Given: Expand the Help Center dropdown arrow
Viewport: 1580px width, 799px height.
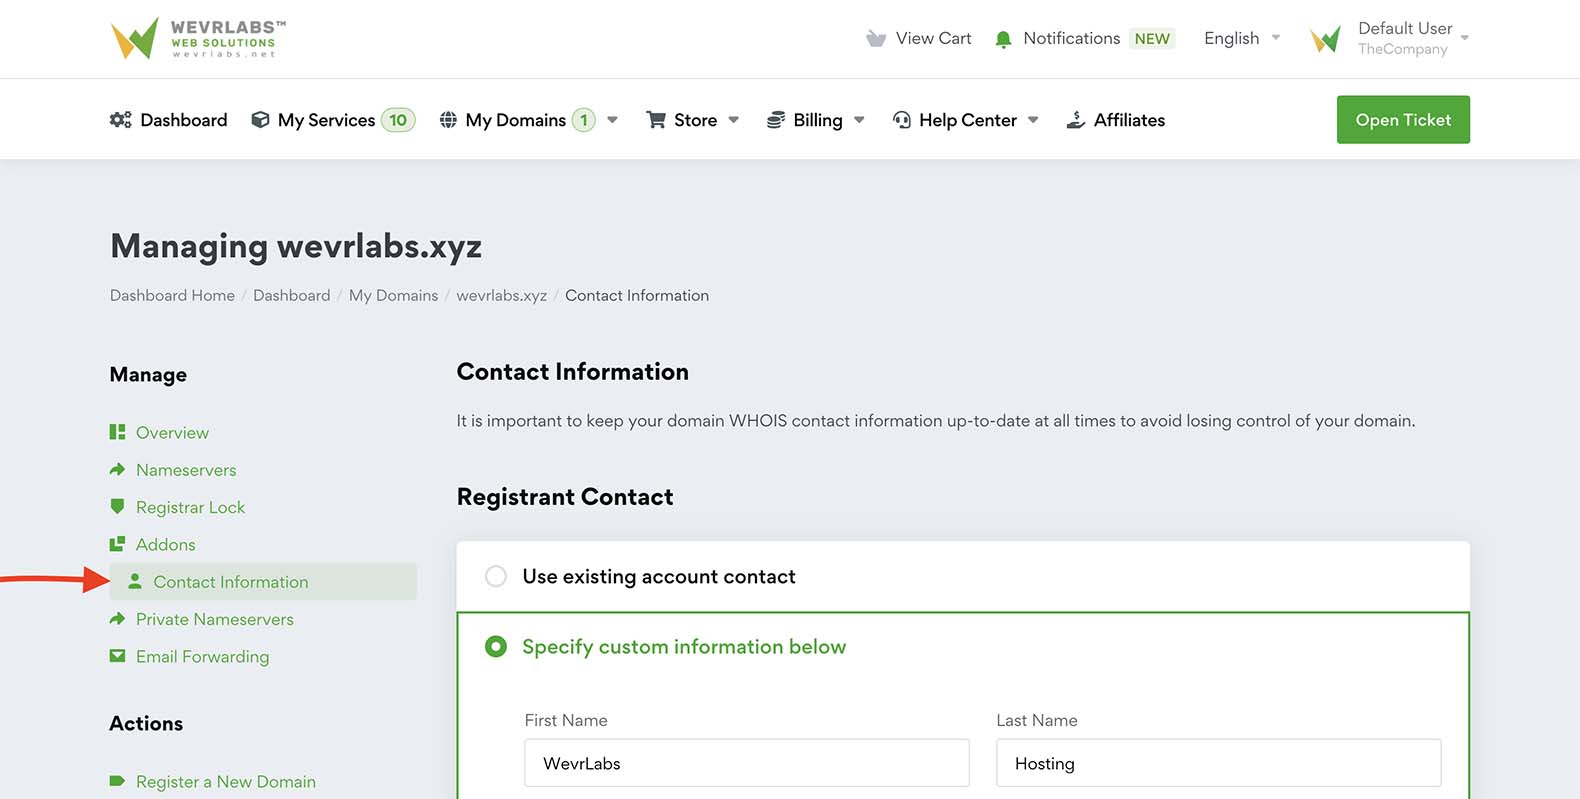Looking at the screenshot, I should 1033,120.
